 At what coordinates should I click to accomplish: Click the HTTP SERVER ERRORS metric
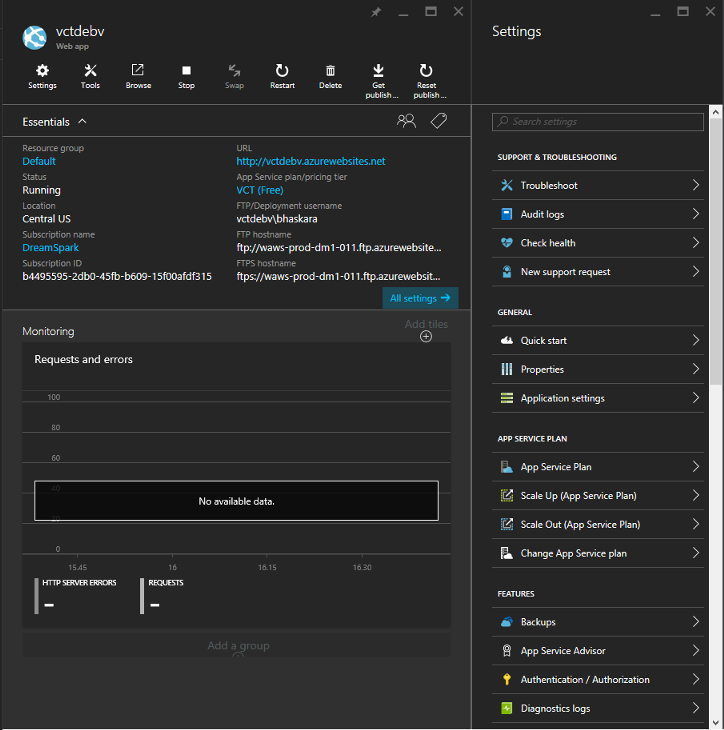coord(76,596)
